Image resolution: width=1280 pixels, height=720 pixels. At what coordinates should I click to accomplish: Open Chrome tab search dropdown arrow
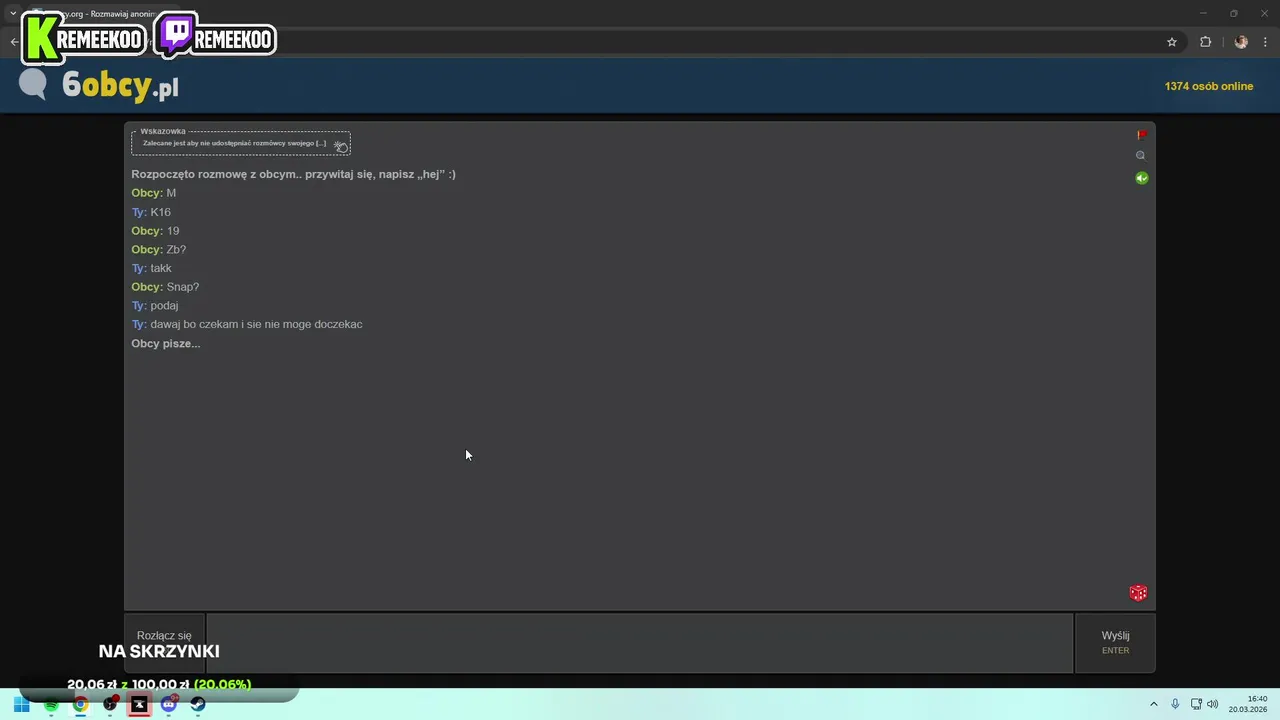[13, 14]
